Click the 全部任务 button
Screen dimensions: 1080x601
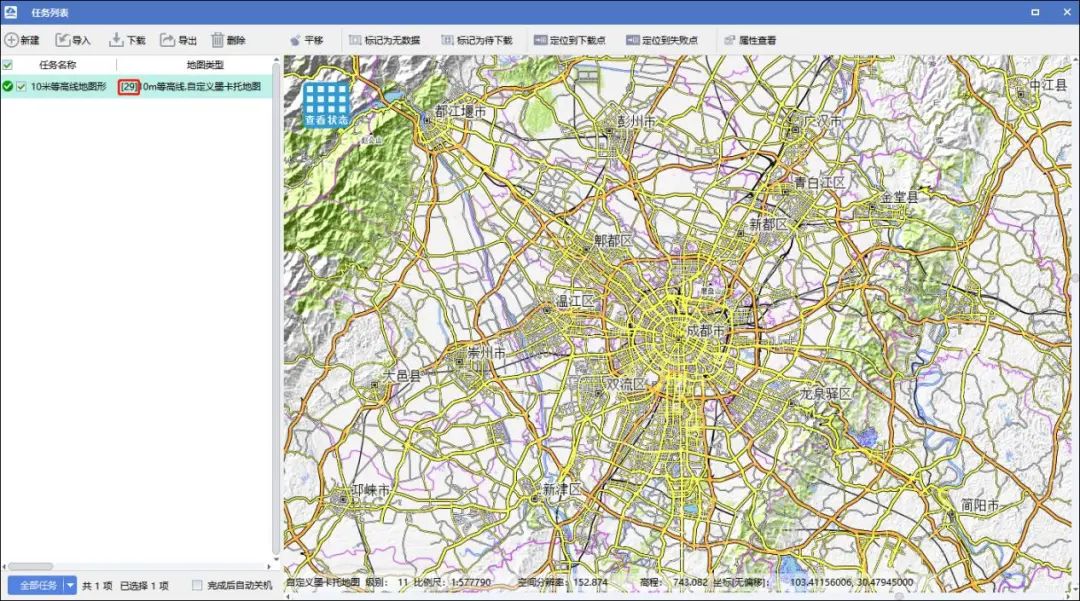35,585
